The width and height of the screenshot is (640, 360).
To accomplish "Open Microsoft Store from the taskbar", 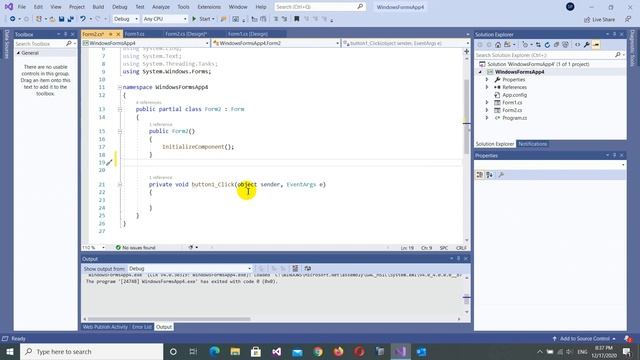I will (256, 351).
